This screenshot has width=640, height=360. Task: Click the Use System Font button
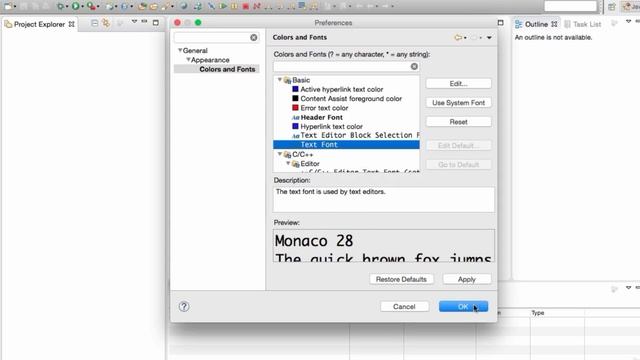458,102
